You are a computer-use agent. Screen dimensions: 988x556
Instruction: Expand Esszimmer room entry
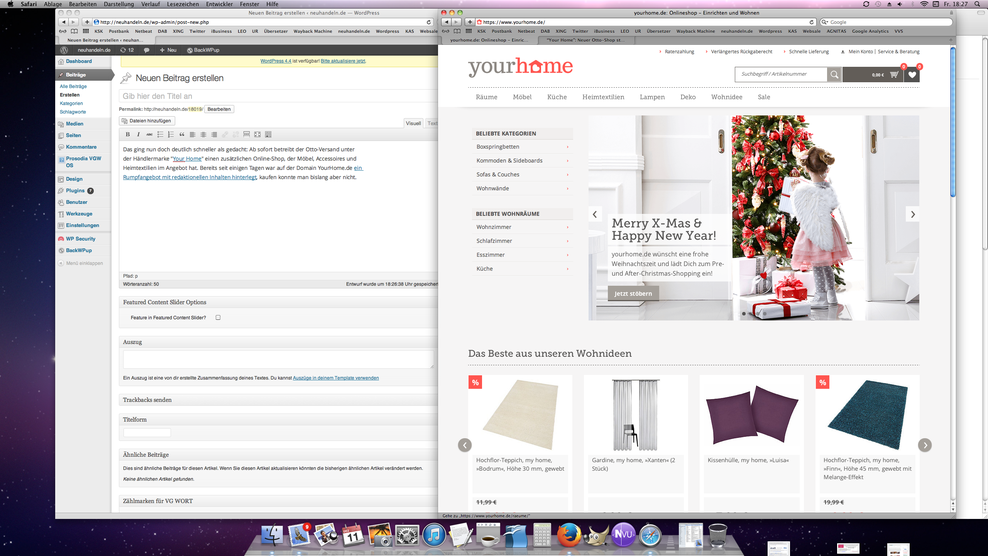[567, 255]
